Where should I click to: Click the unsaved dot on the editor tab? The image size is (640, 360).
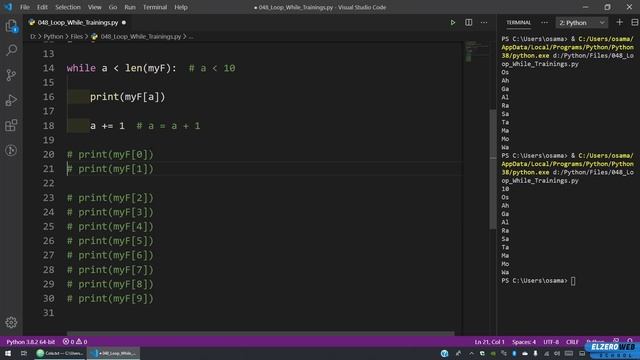point(124,22)
